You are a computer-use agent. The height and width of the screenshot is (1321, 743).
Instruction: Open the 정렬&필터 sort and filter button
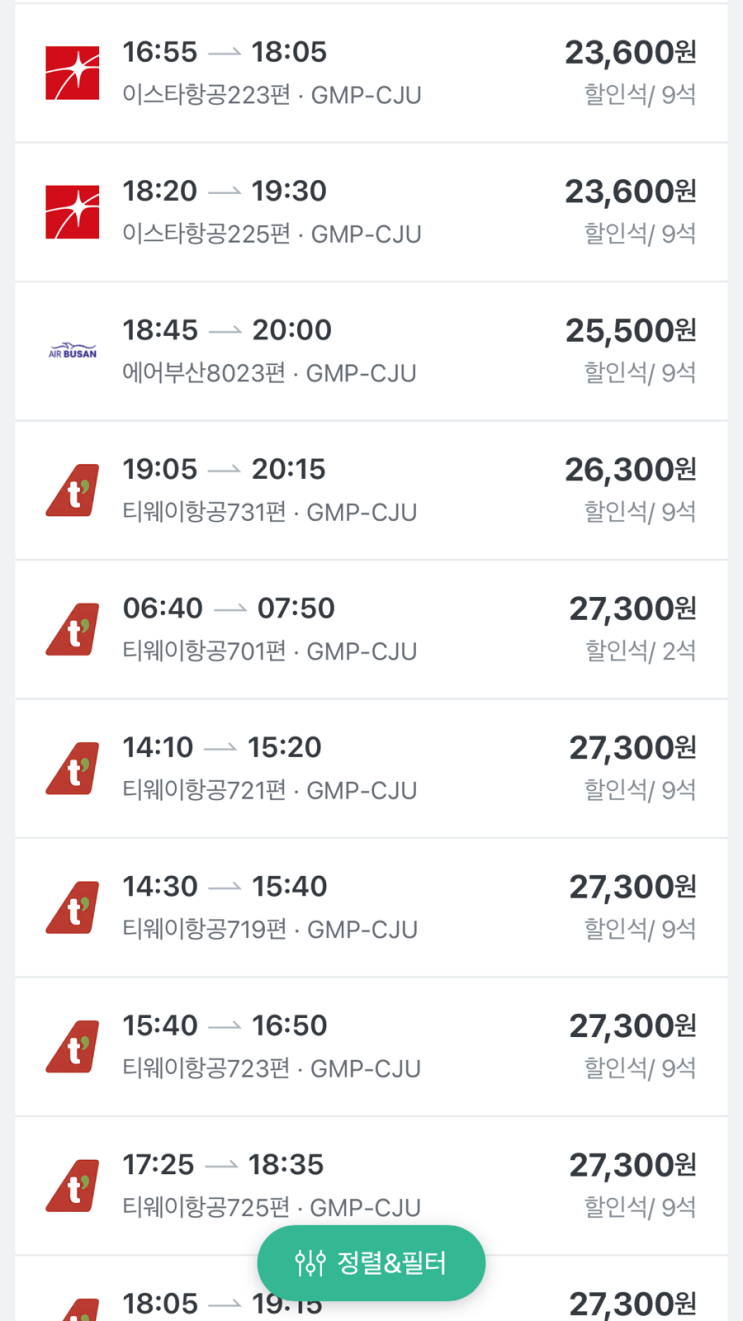point(371,1263)
